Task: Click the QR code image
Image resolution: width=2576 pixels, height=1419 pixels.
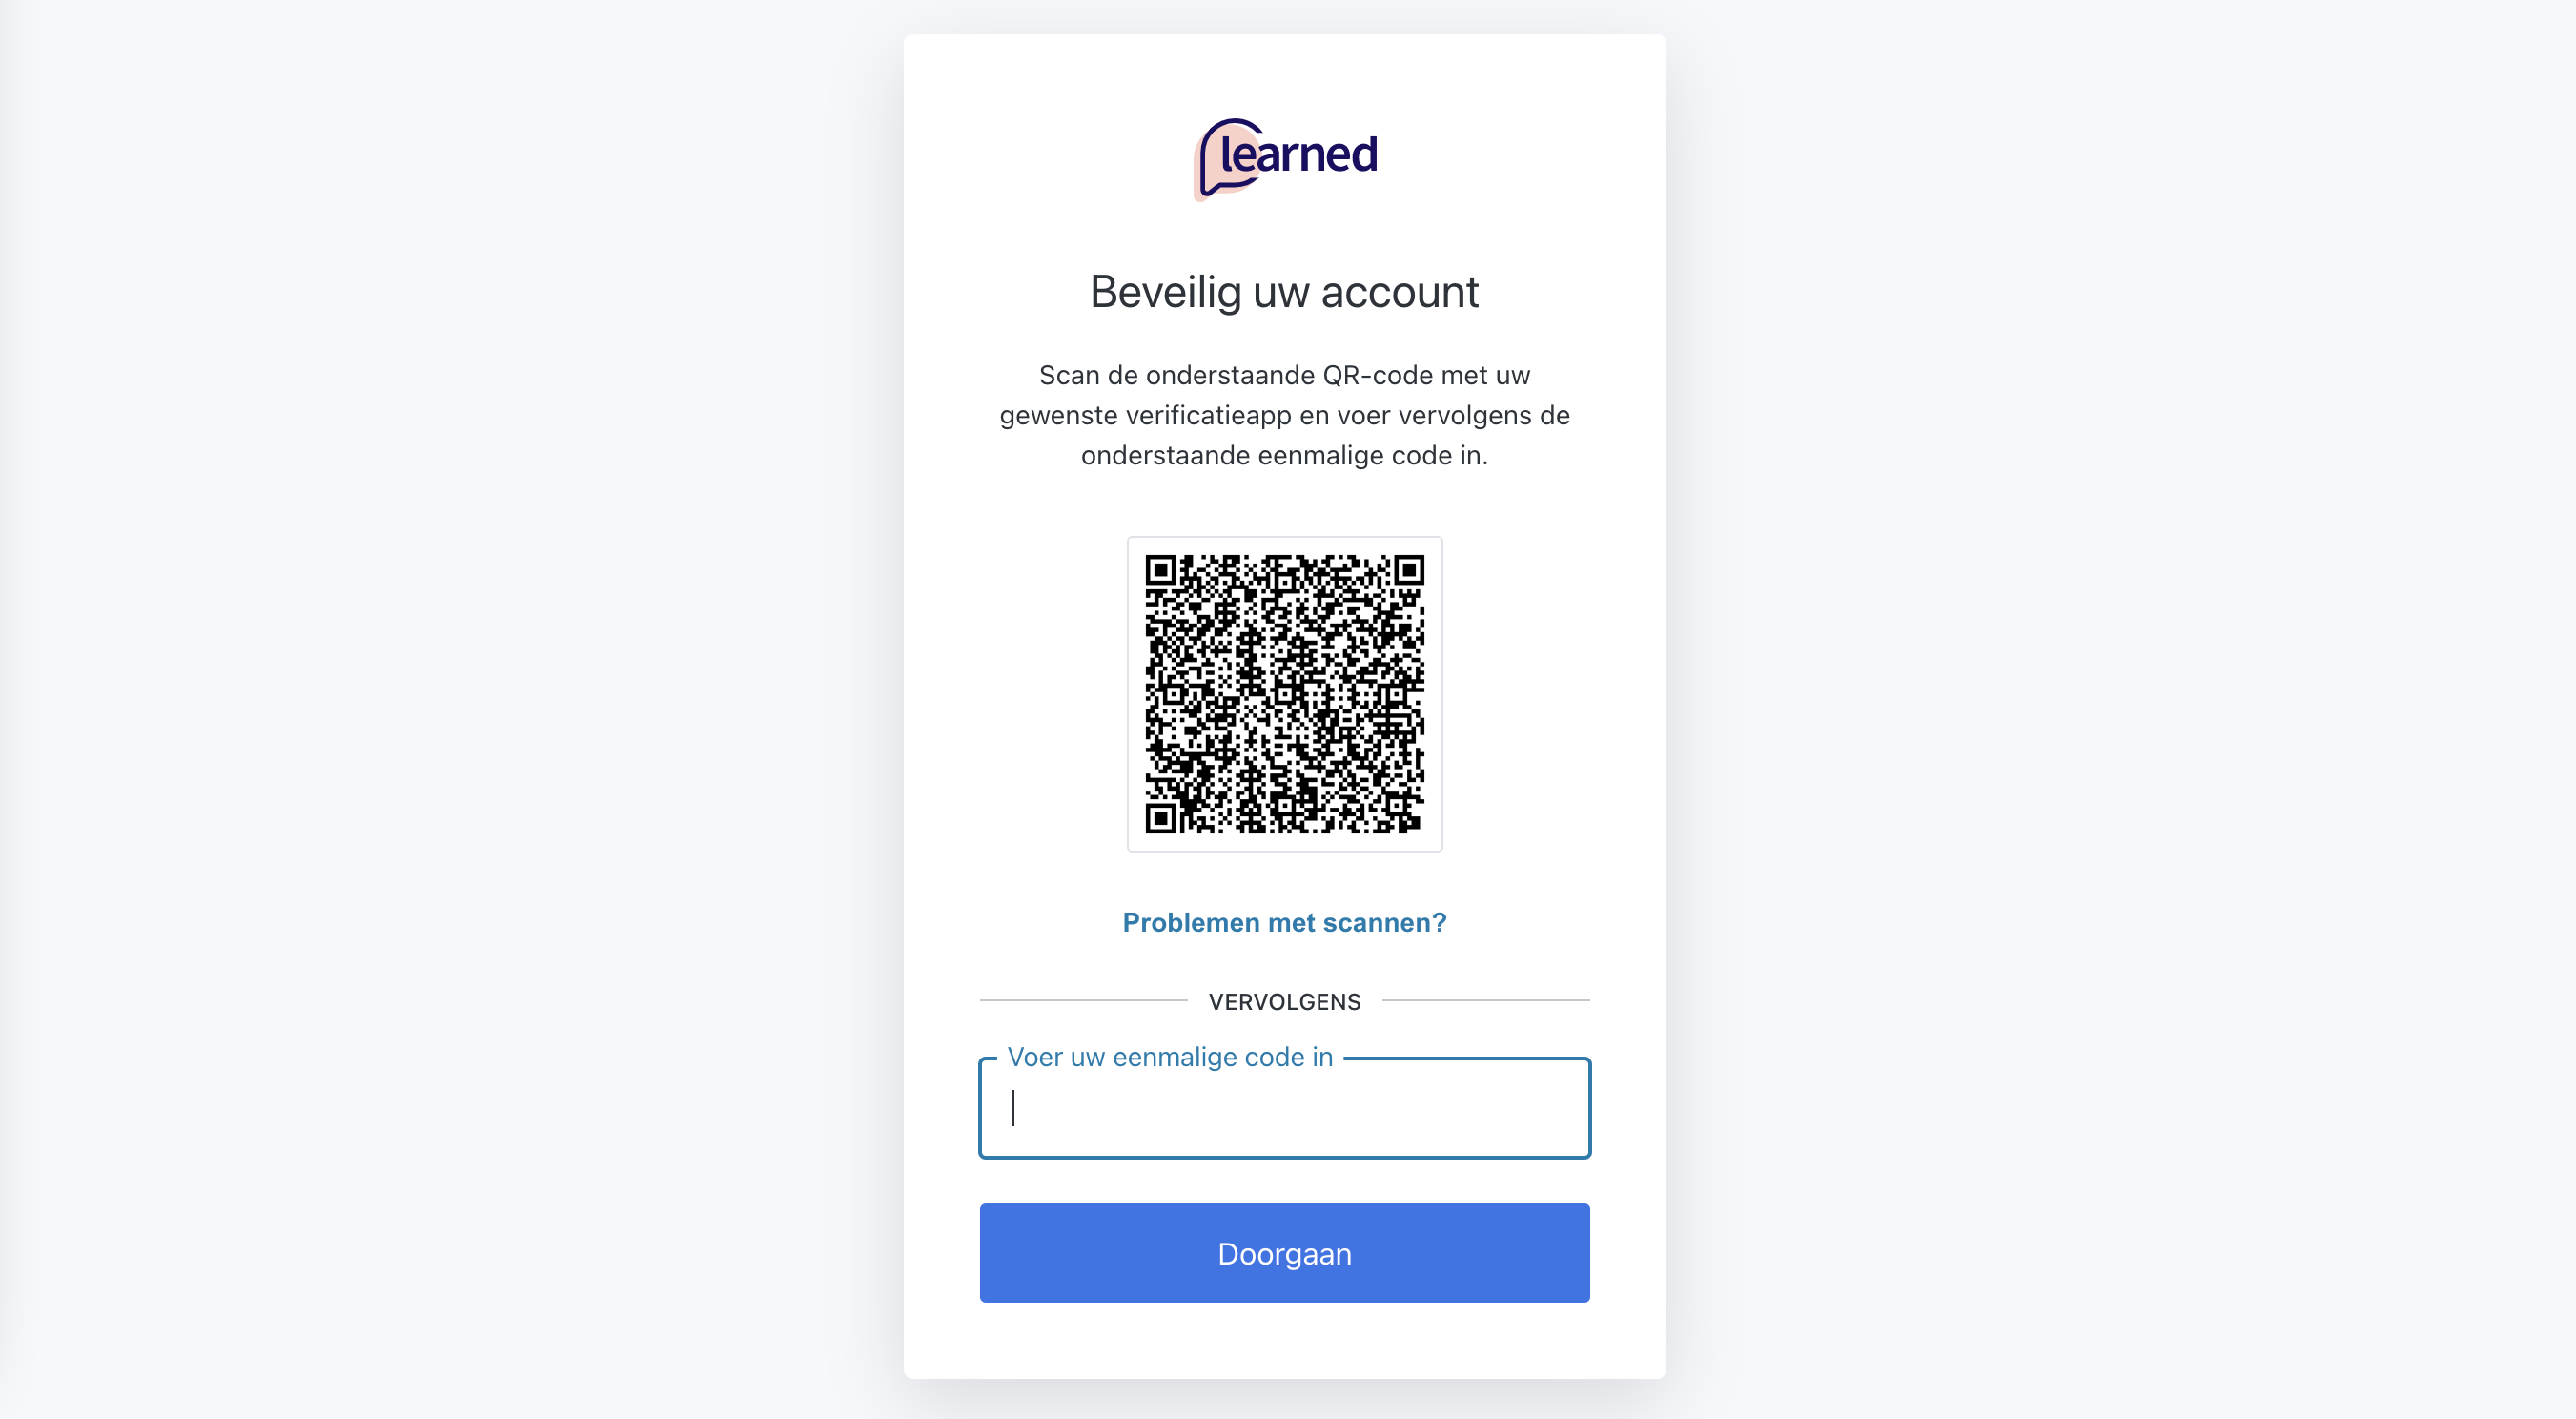Action: click(x=1284, y=694)
